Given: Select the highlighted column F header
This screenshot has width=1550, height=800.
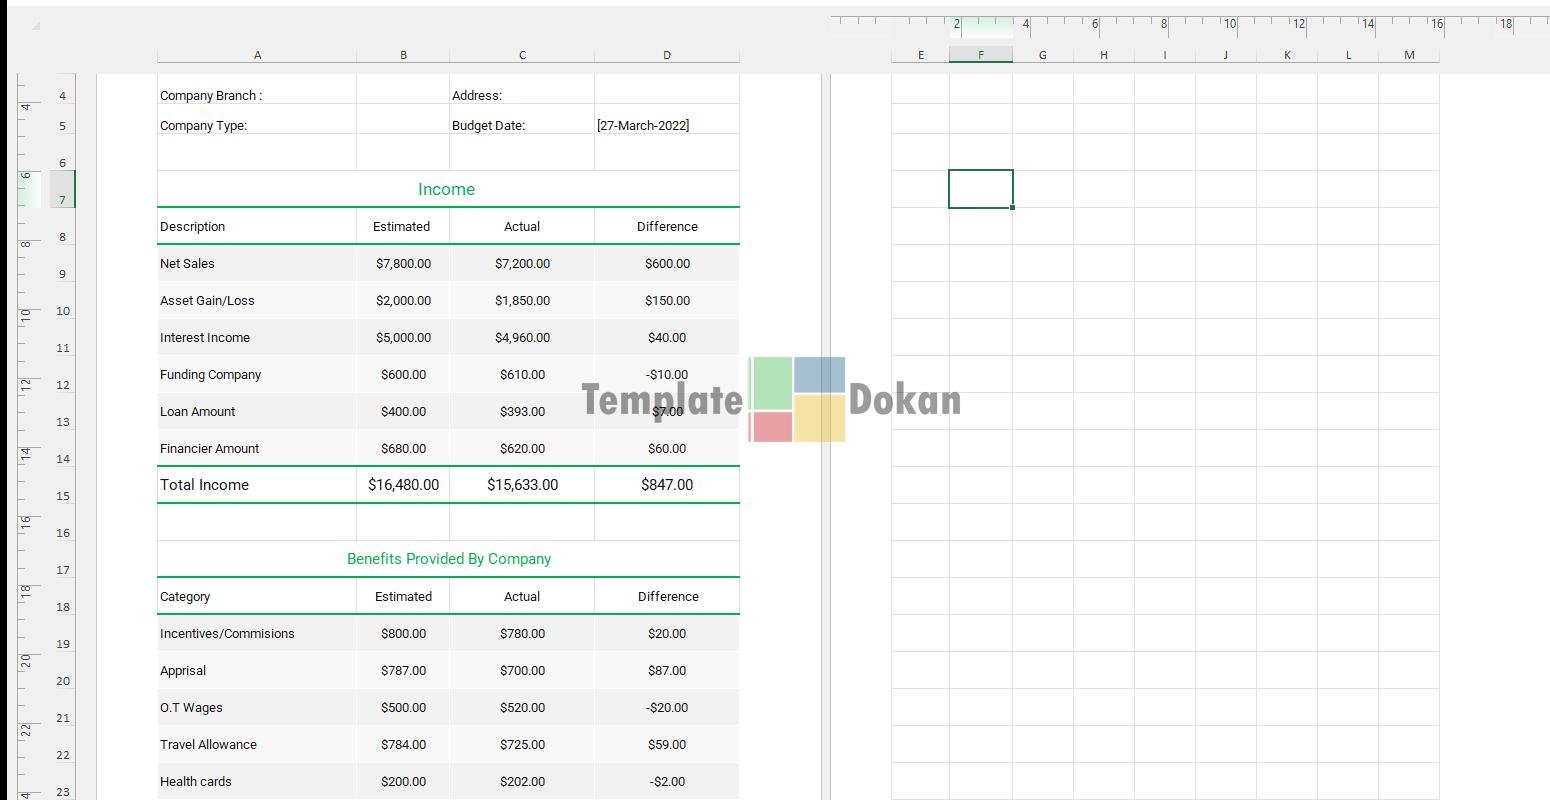Looking at the screenshot, I should tap(980, 55).
